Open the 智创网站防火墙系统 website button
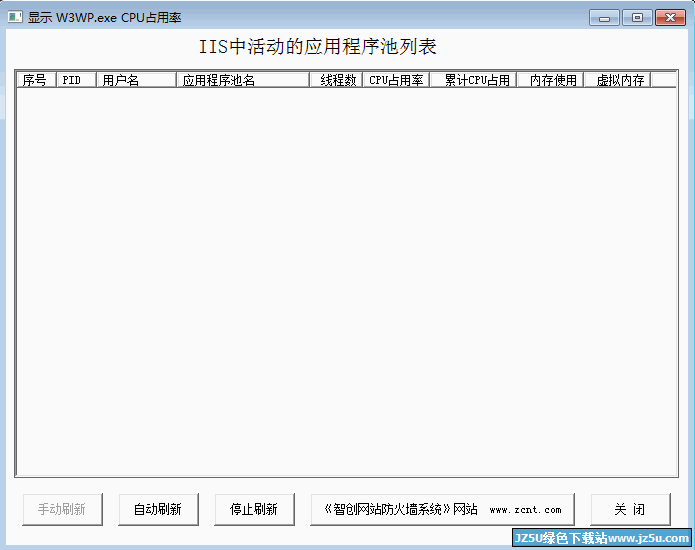Screen dimensions: 695x550 [x=442, y=509]
